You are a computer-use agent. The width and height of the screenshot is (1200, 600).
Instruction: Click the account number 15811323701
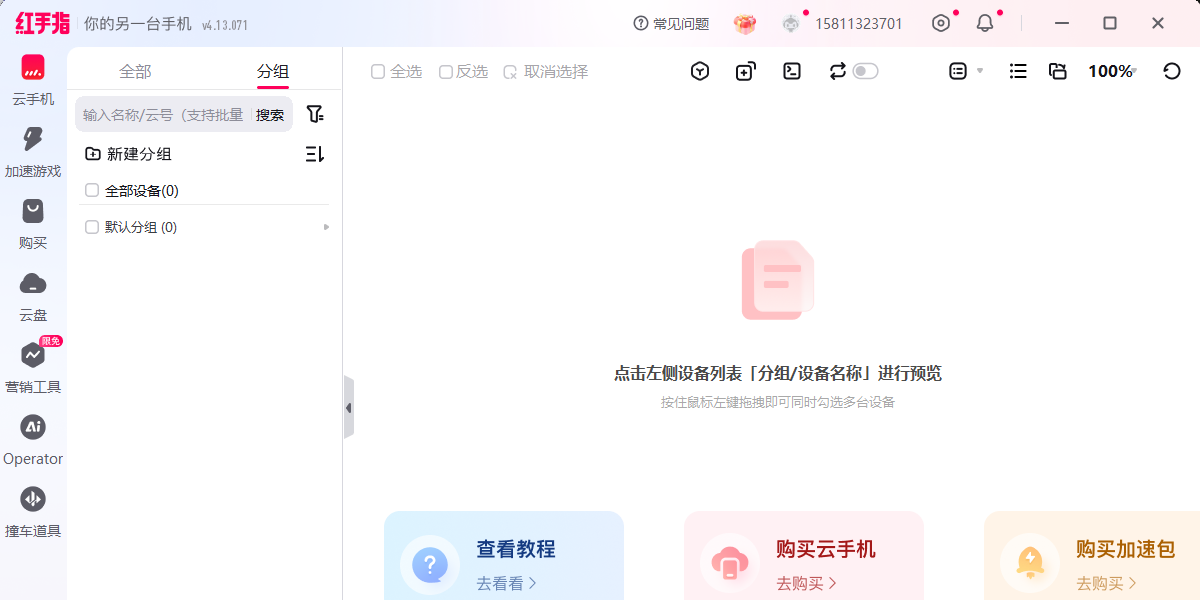pos(859,24)
